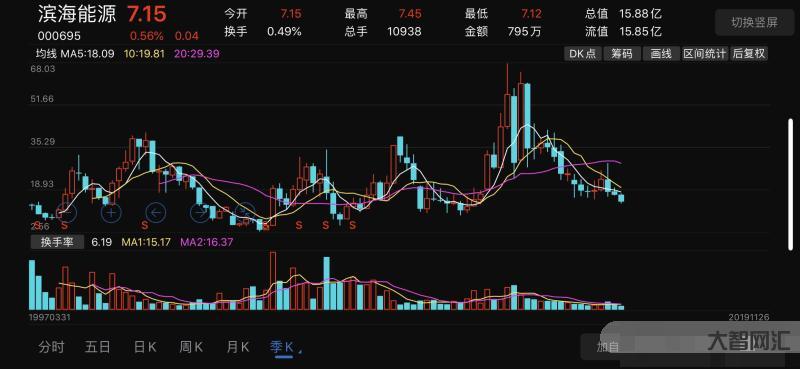The image size is (800, 369).
Task: Click the 均线 MA5:18.09 label
Action: coord(75,54)
